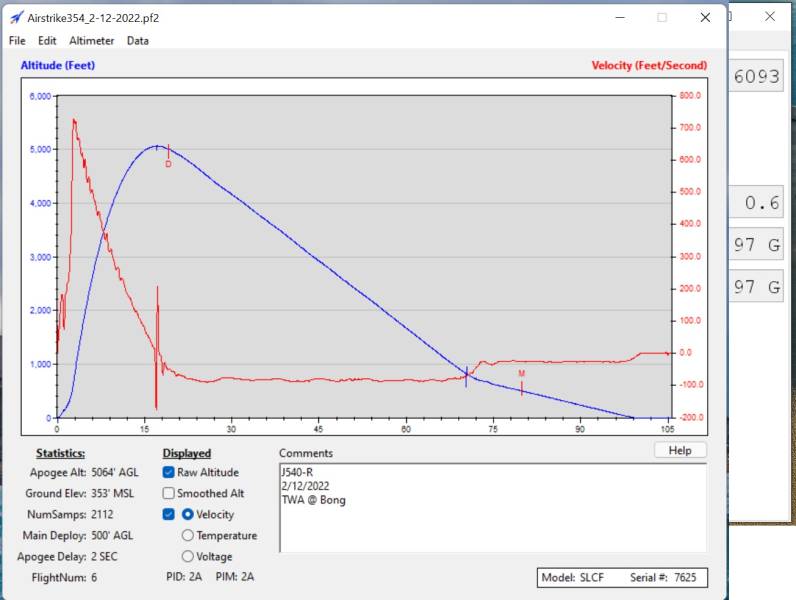Screen dimensions: 796x600
Task: Close the background window behind the graph
Action: pos(769,17)
